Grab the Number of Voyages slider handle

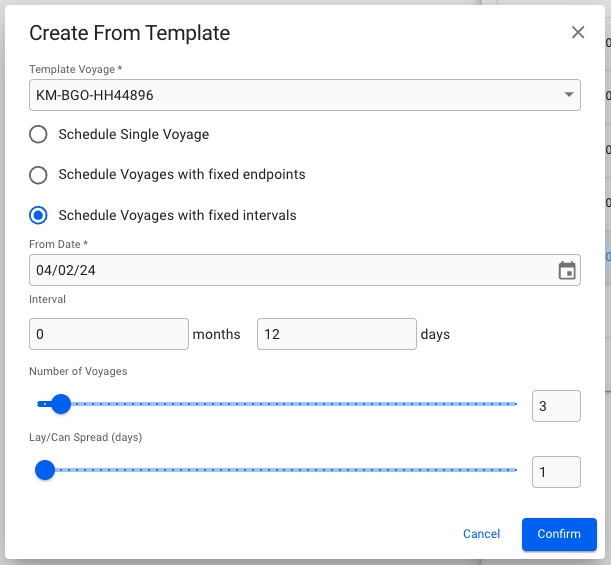click(x=61, y=404)
